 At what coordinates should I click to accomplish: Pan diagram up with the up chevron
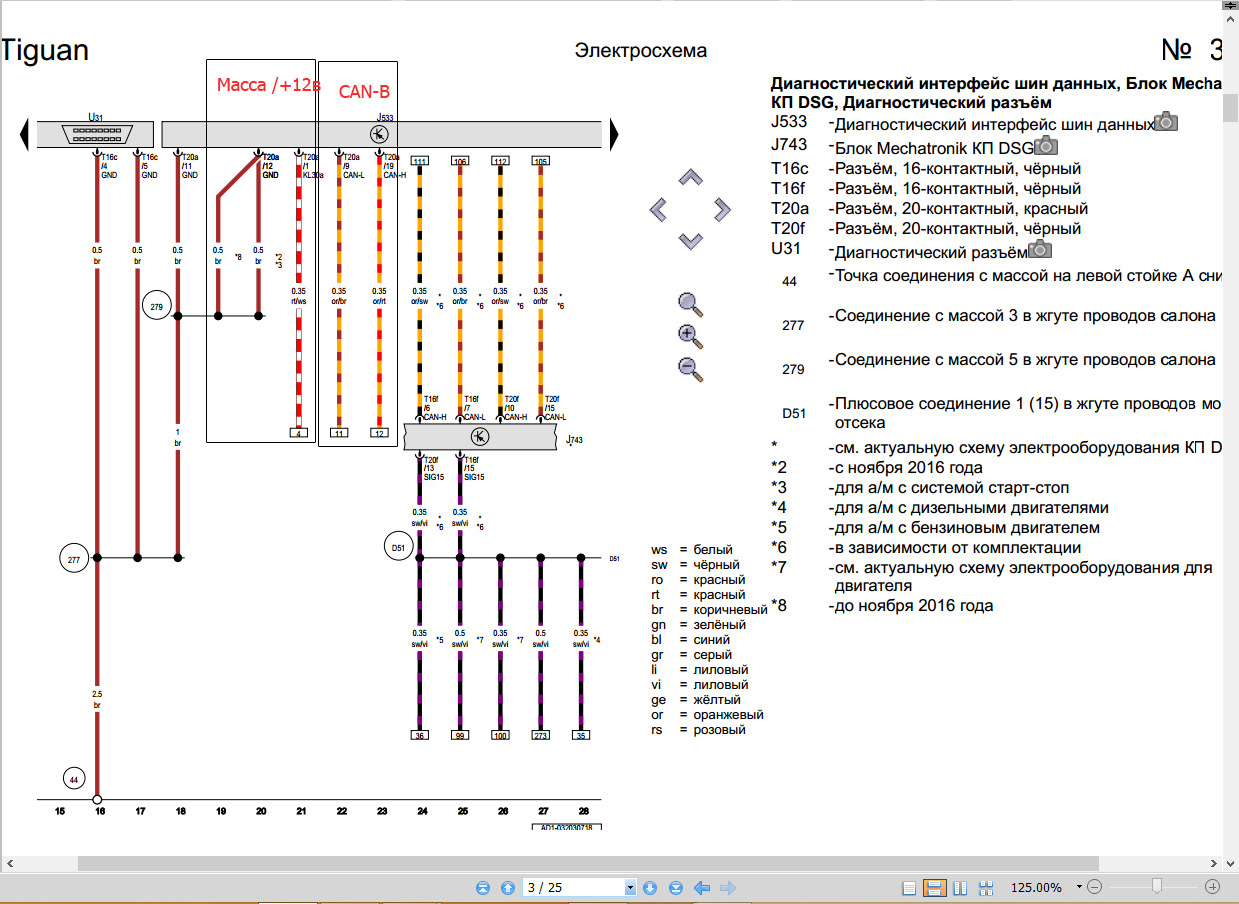[690, 178]
